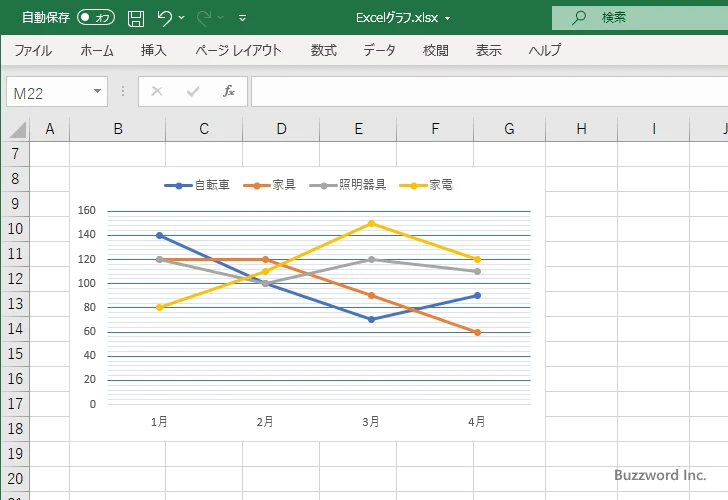This screenshot has height=500, width=728.
Task: Select gray 照明器具 data point at 4月
Action: click(x=477, y=272)
